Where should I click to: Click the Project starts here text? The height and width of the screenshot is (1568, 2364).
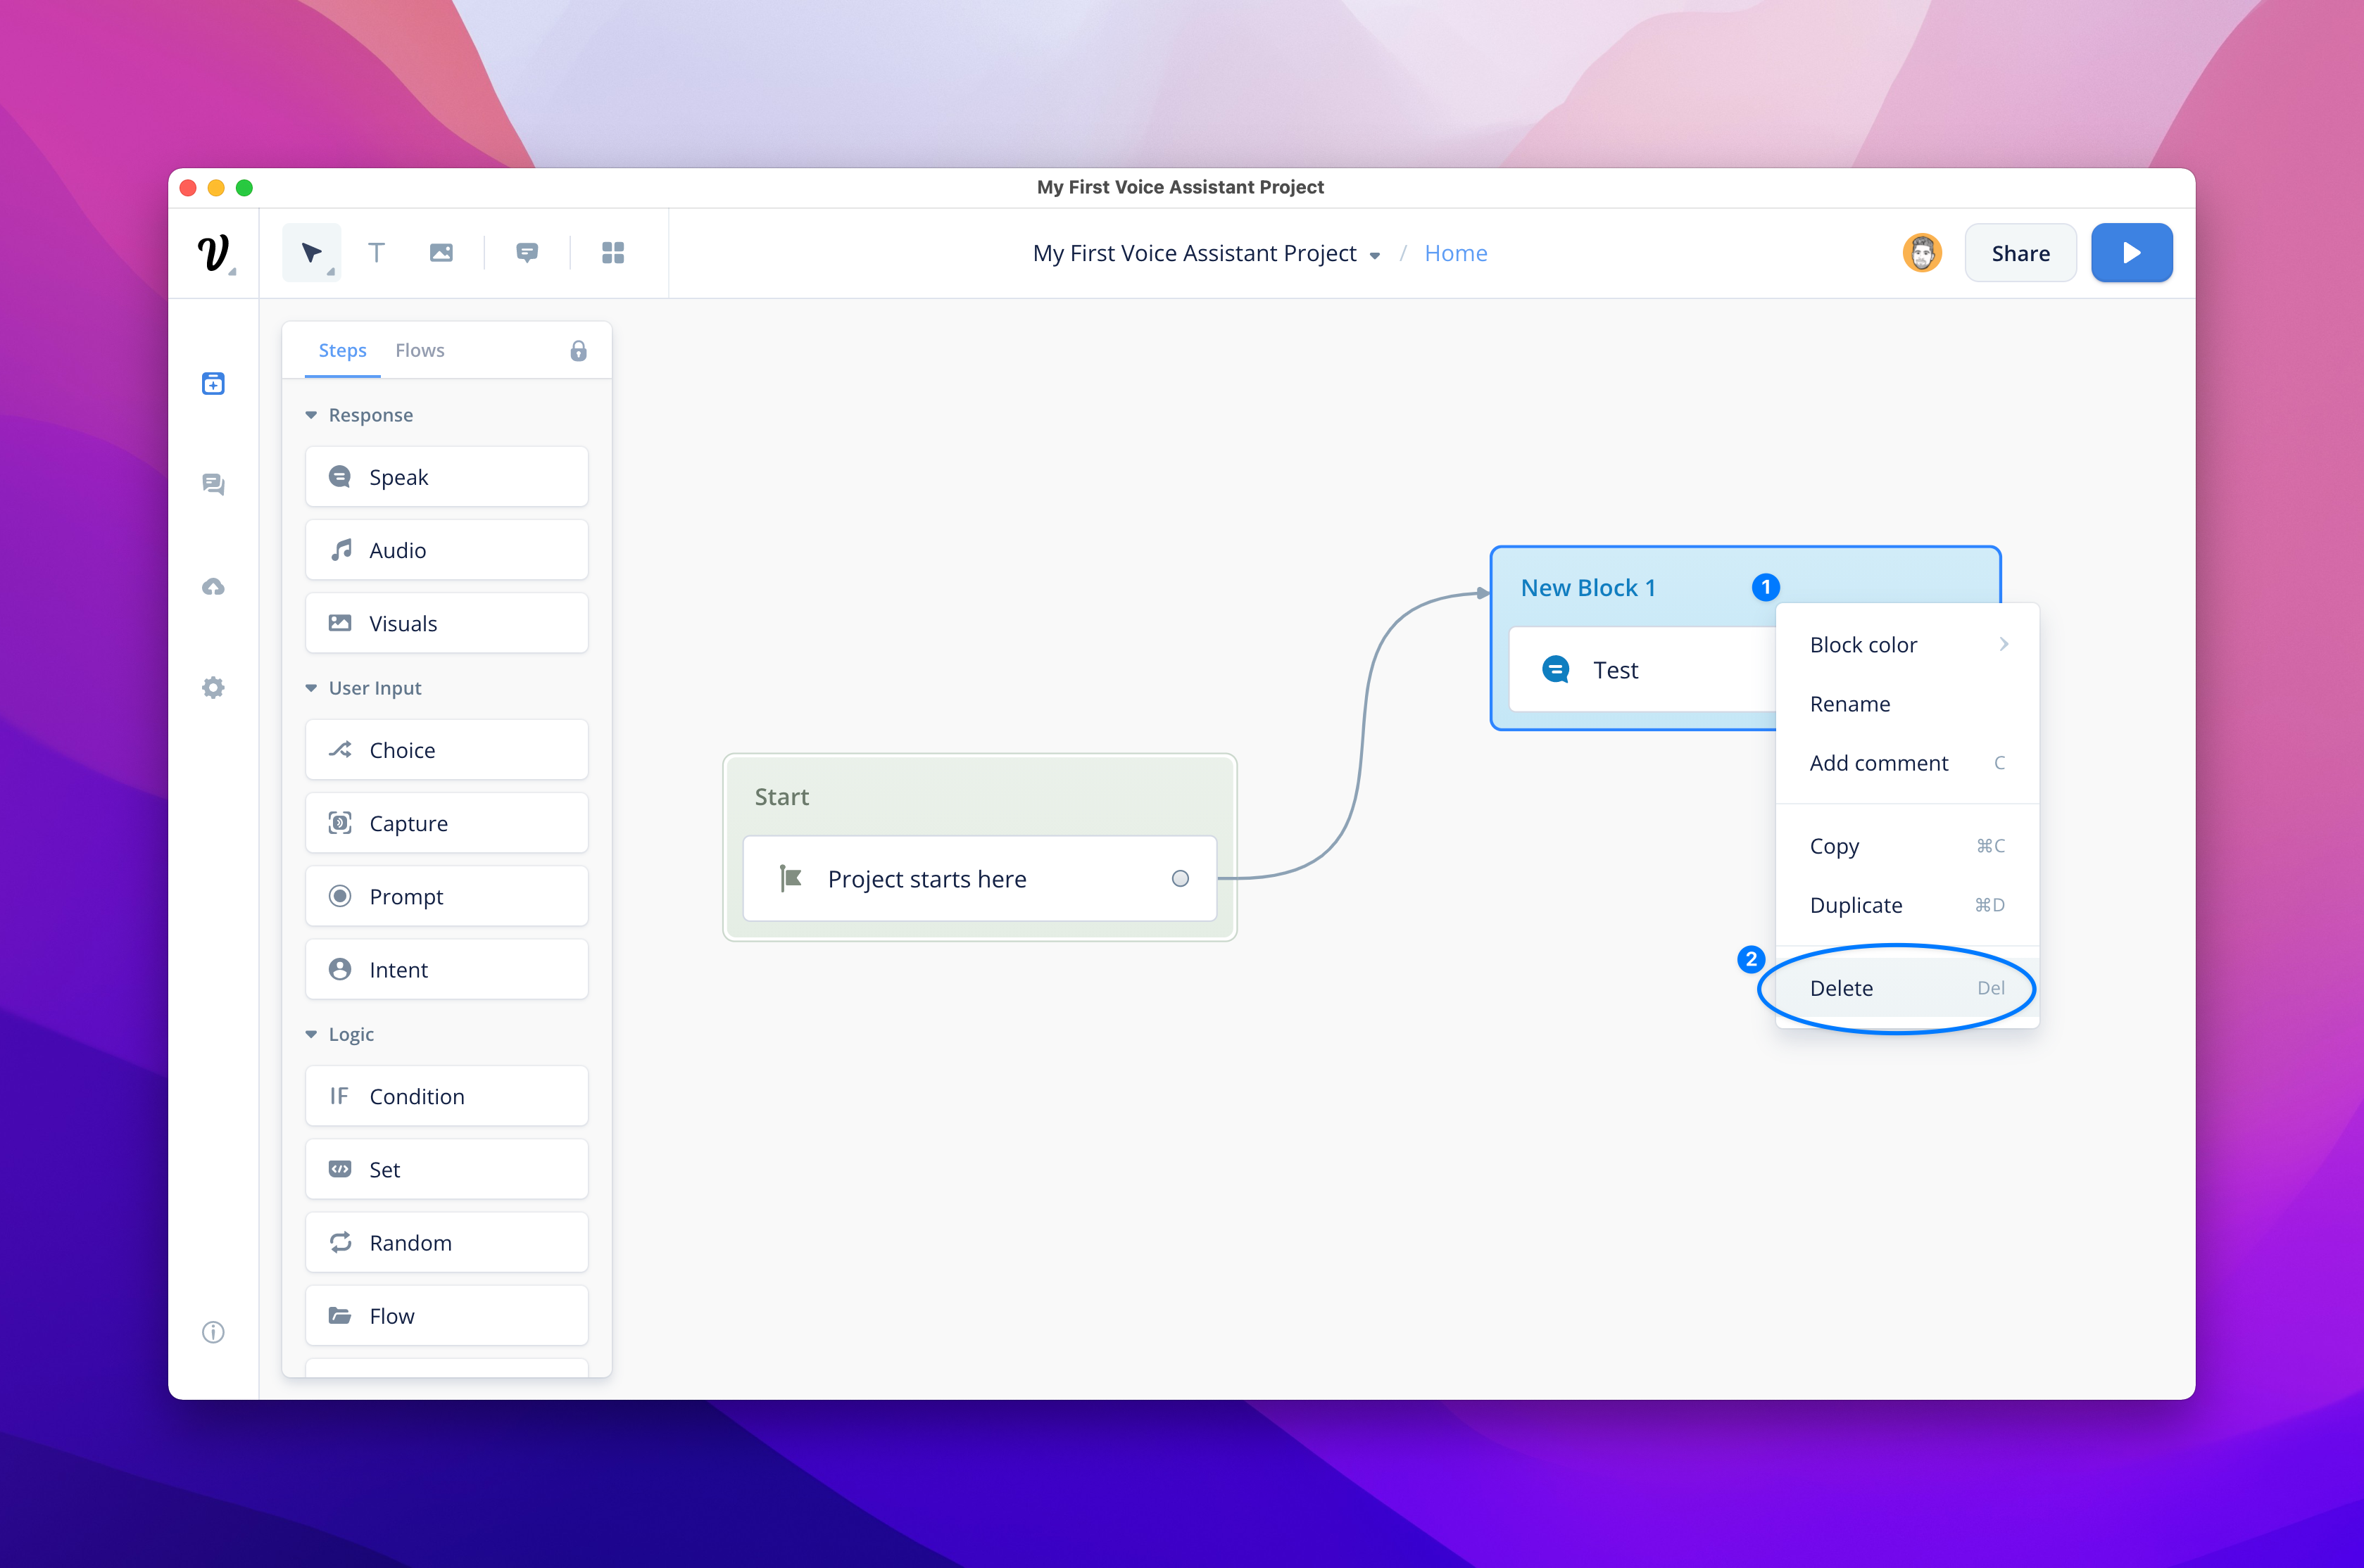point(927,879)
